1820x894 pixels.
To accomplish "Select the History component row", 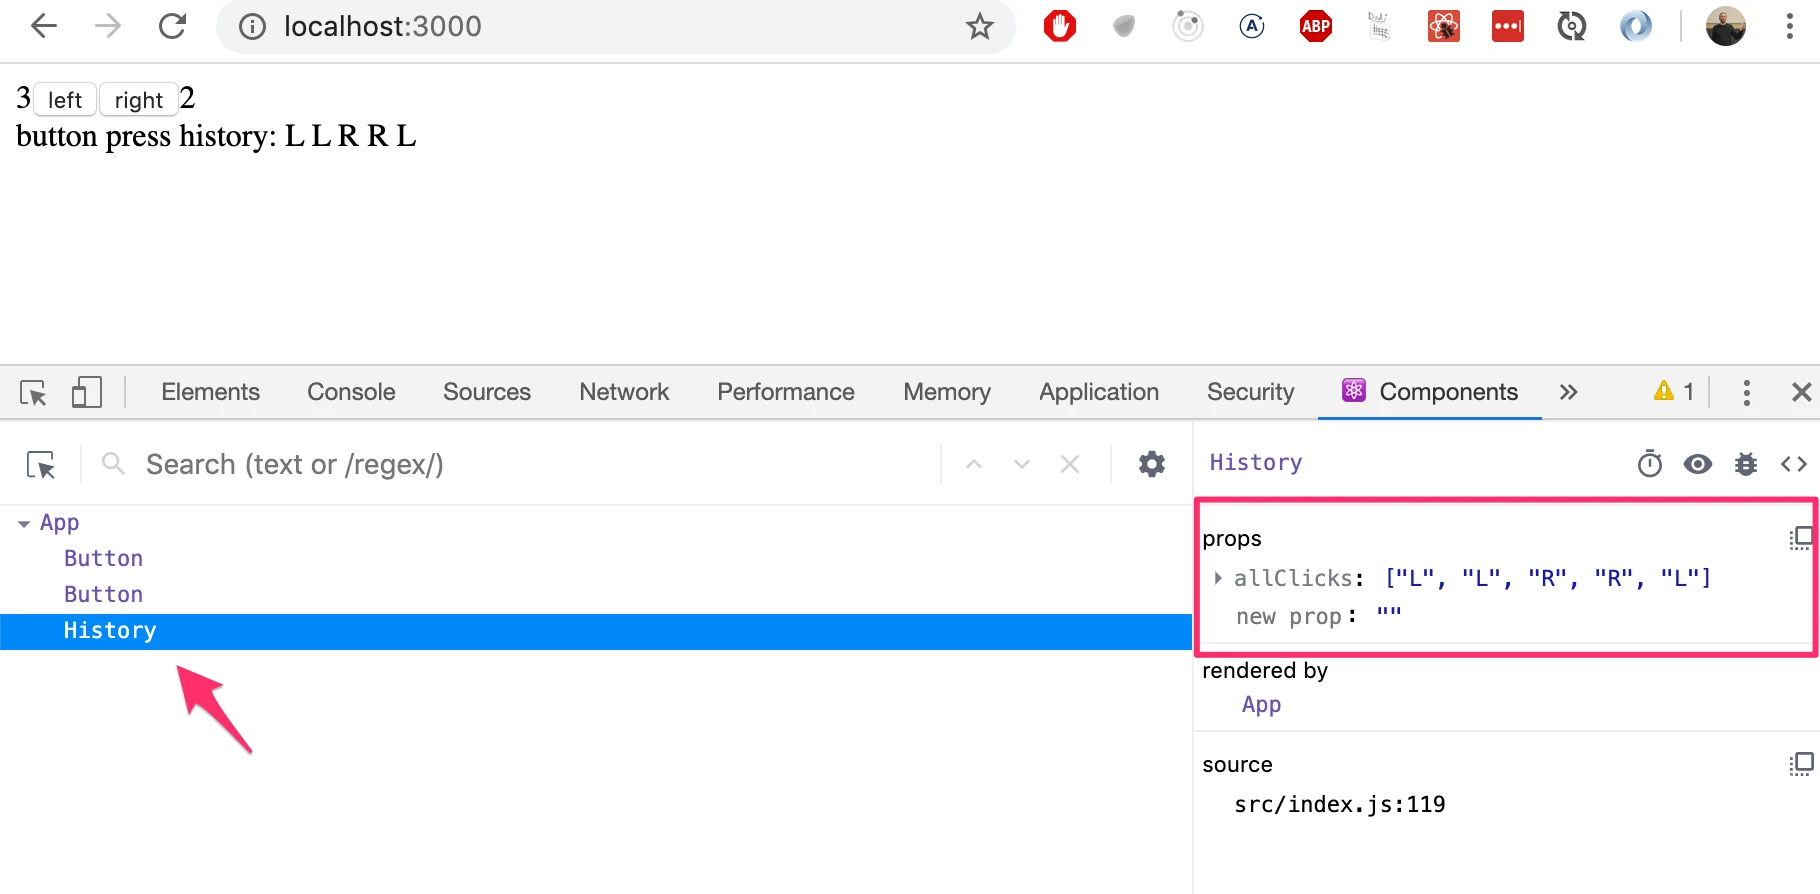I will click(x=596, y=631).
